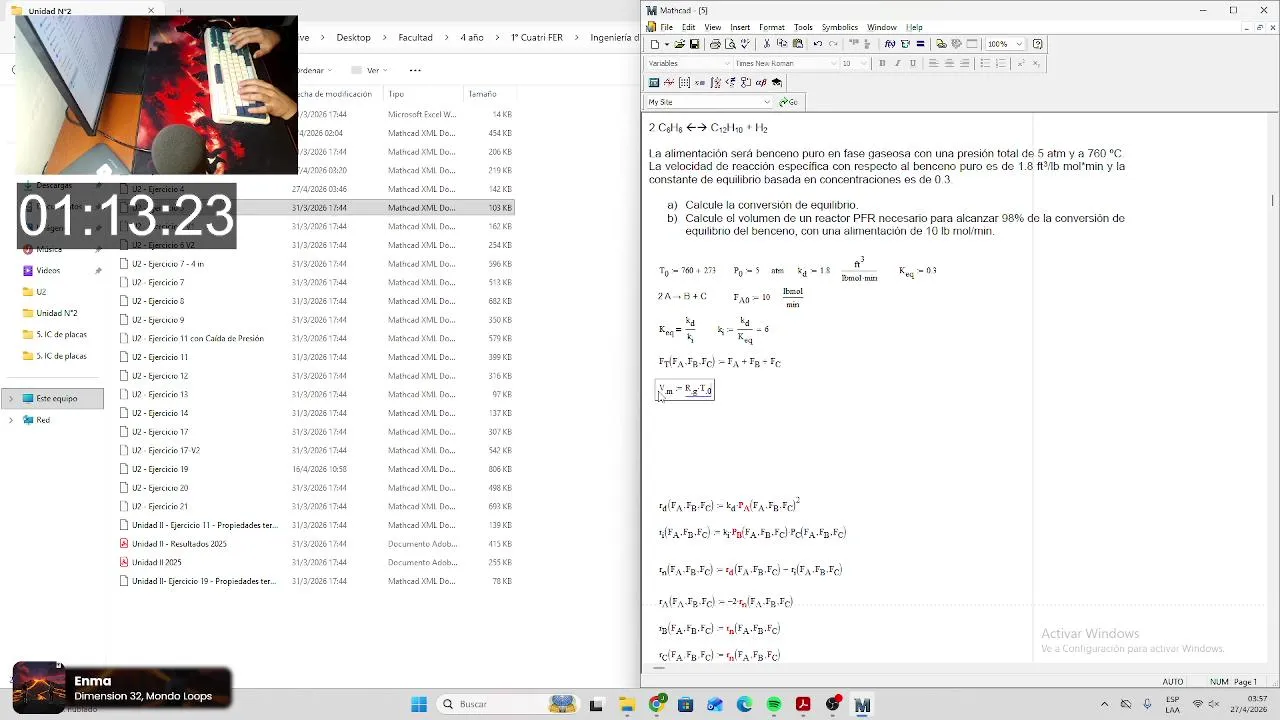This screenshot has width=1280, height=720.
Task: Cut the selected region
Action: pyautogui.click(x=766, y=44)
